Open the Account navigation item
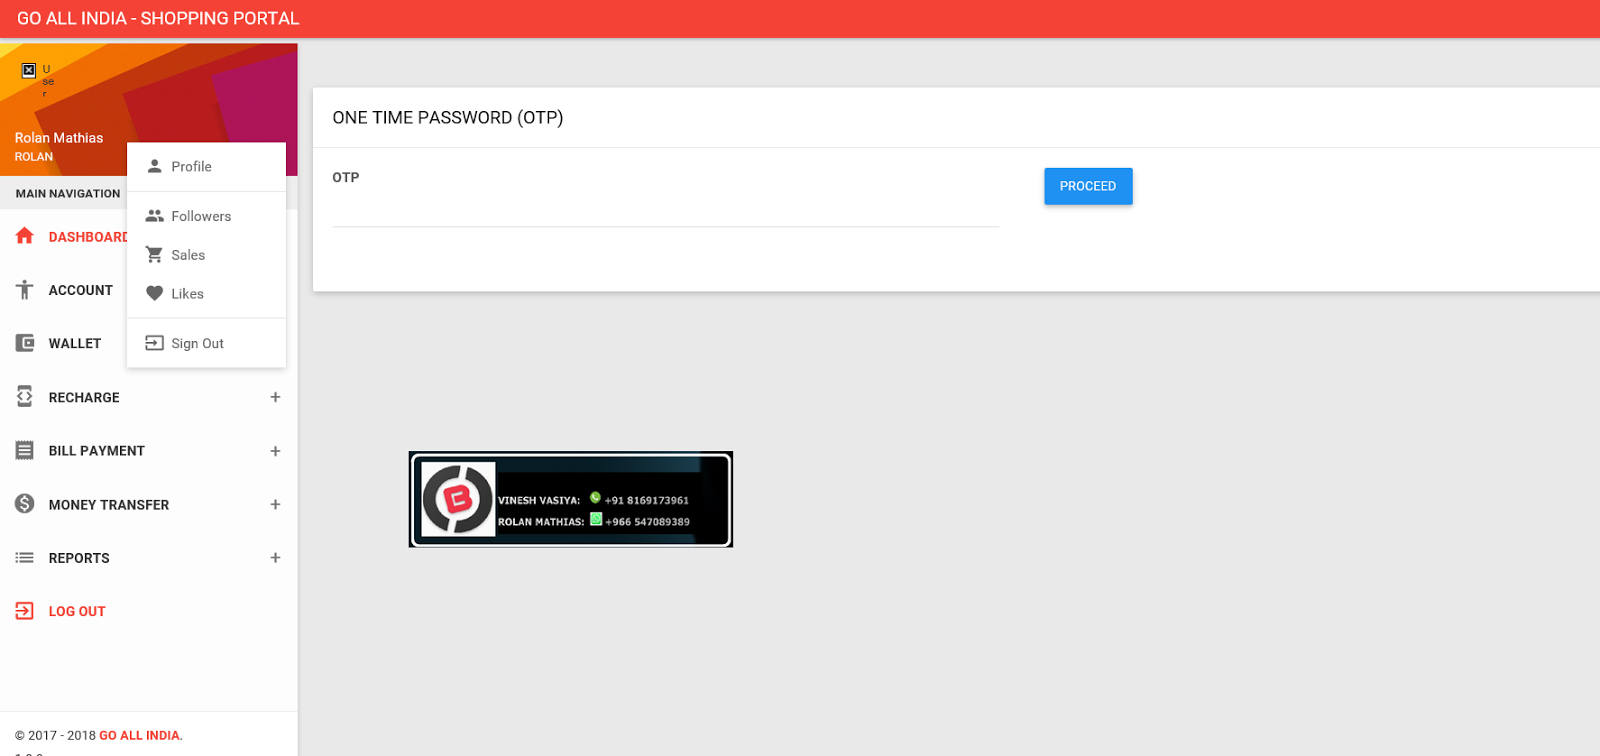 pyautogui.click(x=81, y=290)
